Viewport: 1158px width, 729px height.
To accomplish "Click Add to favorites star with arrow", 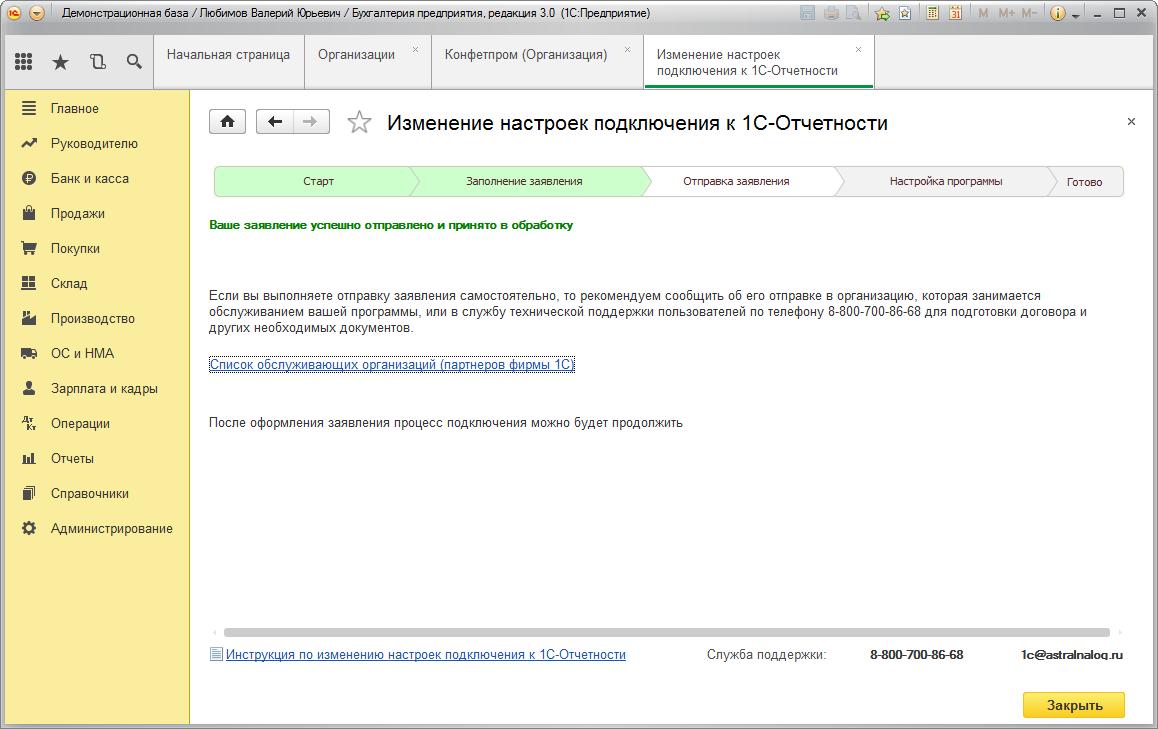I will tap(882, 13).
